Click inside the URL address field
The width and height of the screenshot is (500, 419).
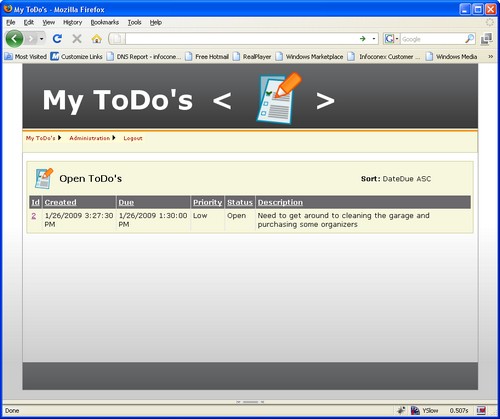(241, 39)
